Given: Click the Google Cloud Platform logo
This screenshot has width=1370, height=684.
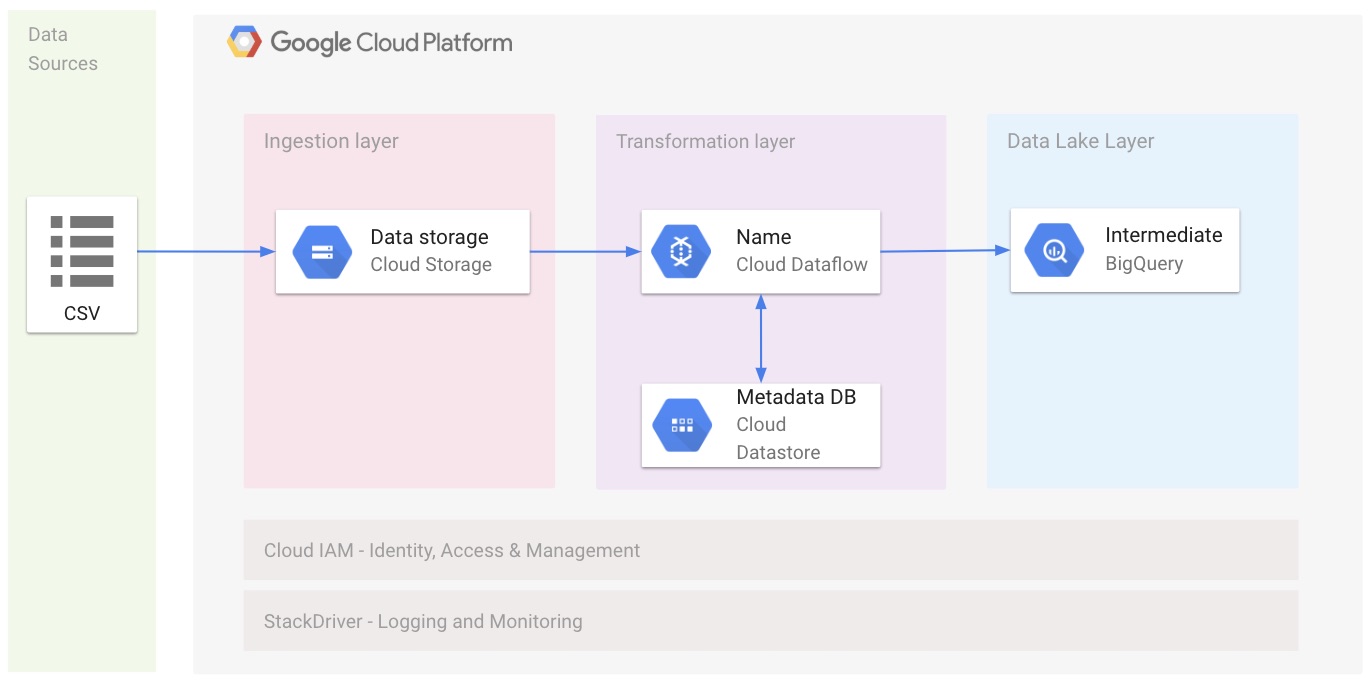Looking at the screenshot, I should [x=245, y=43].
